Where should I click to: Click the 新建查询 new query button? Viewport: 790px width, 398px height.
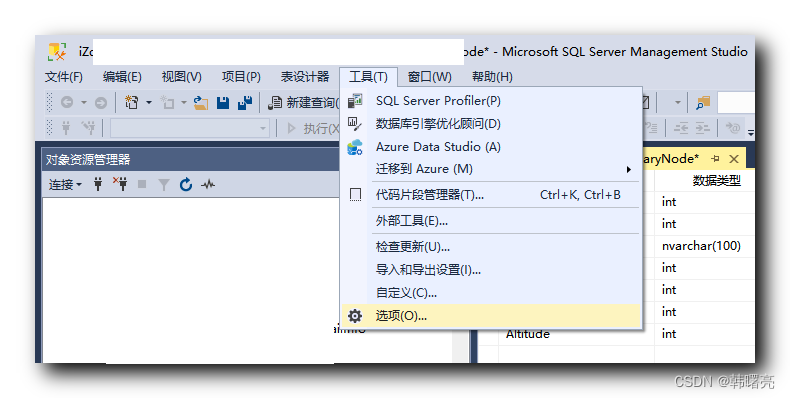point(303,103)
